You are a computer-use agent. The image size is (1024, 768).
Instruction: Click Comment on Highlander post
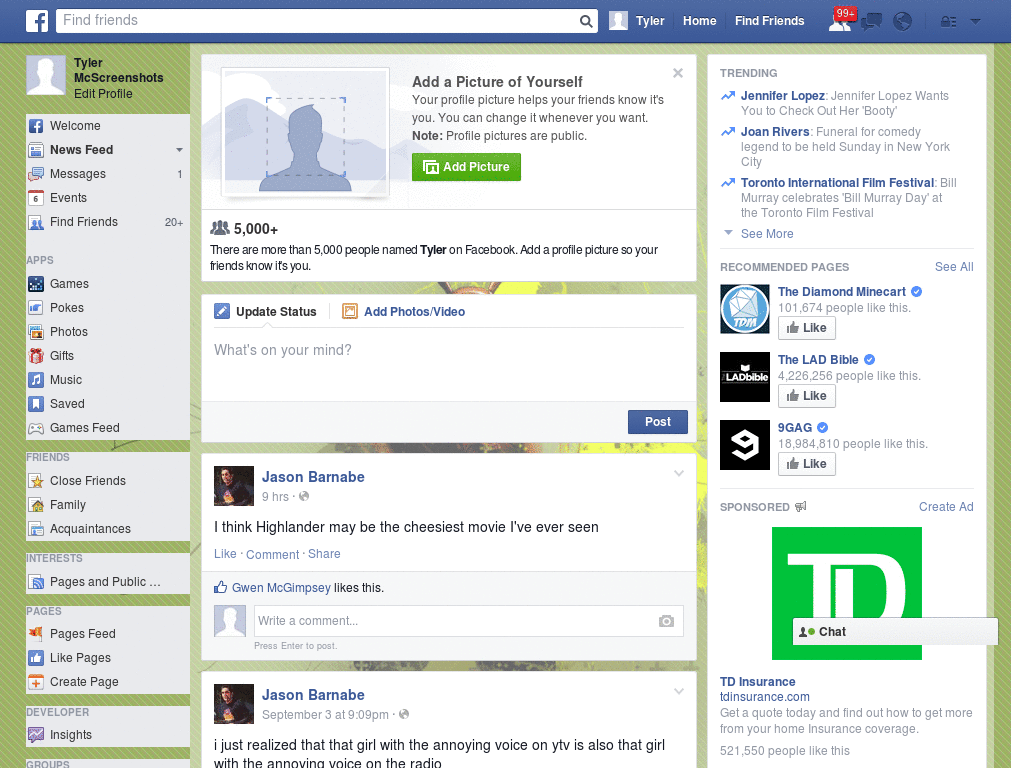(272, 554)
